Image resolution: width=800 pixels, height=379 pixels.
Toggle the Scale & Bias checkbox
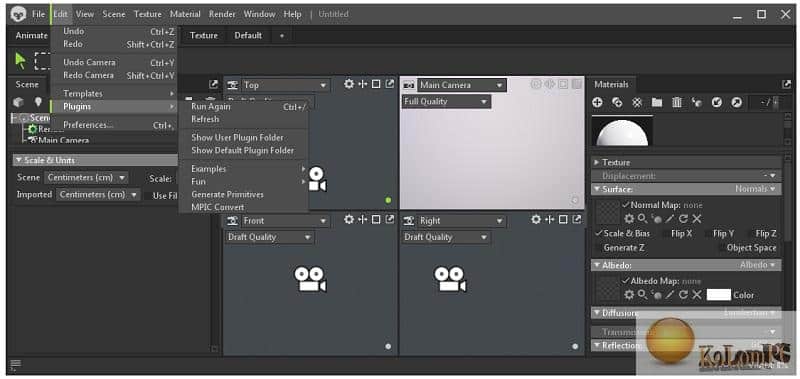[599, 233]
